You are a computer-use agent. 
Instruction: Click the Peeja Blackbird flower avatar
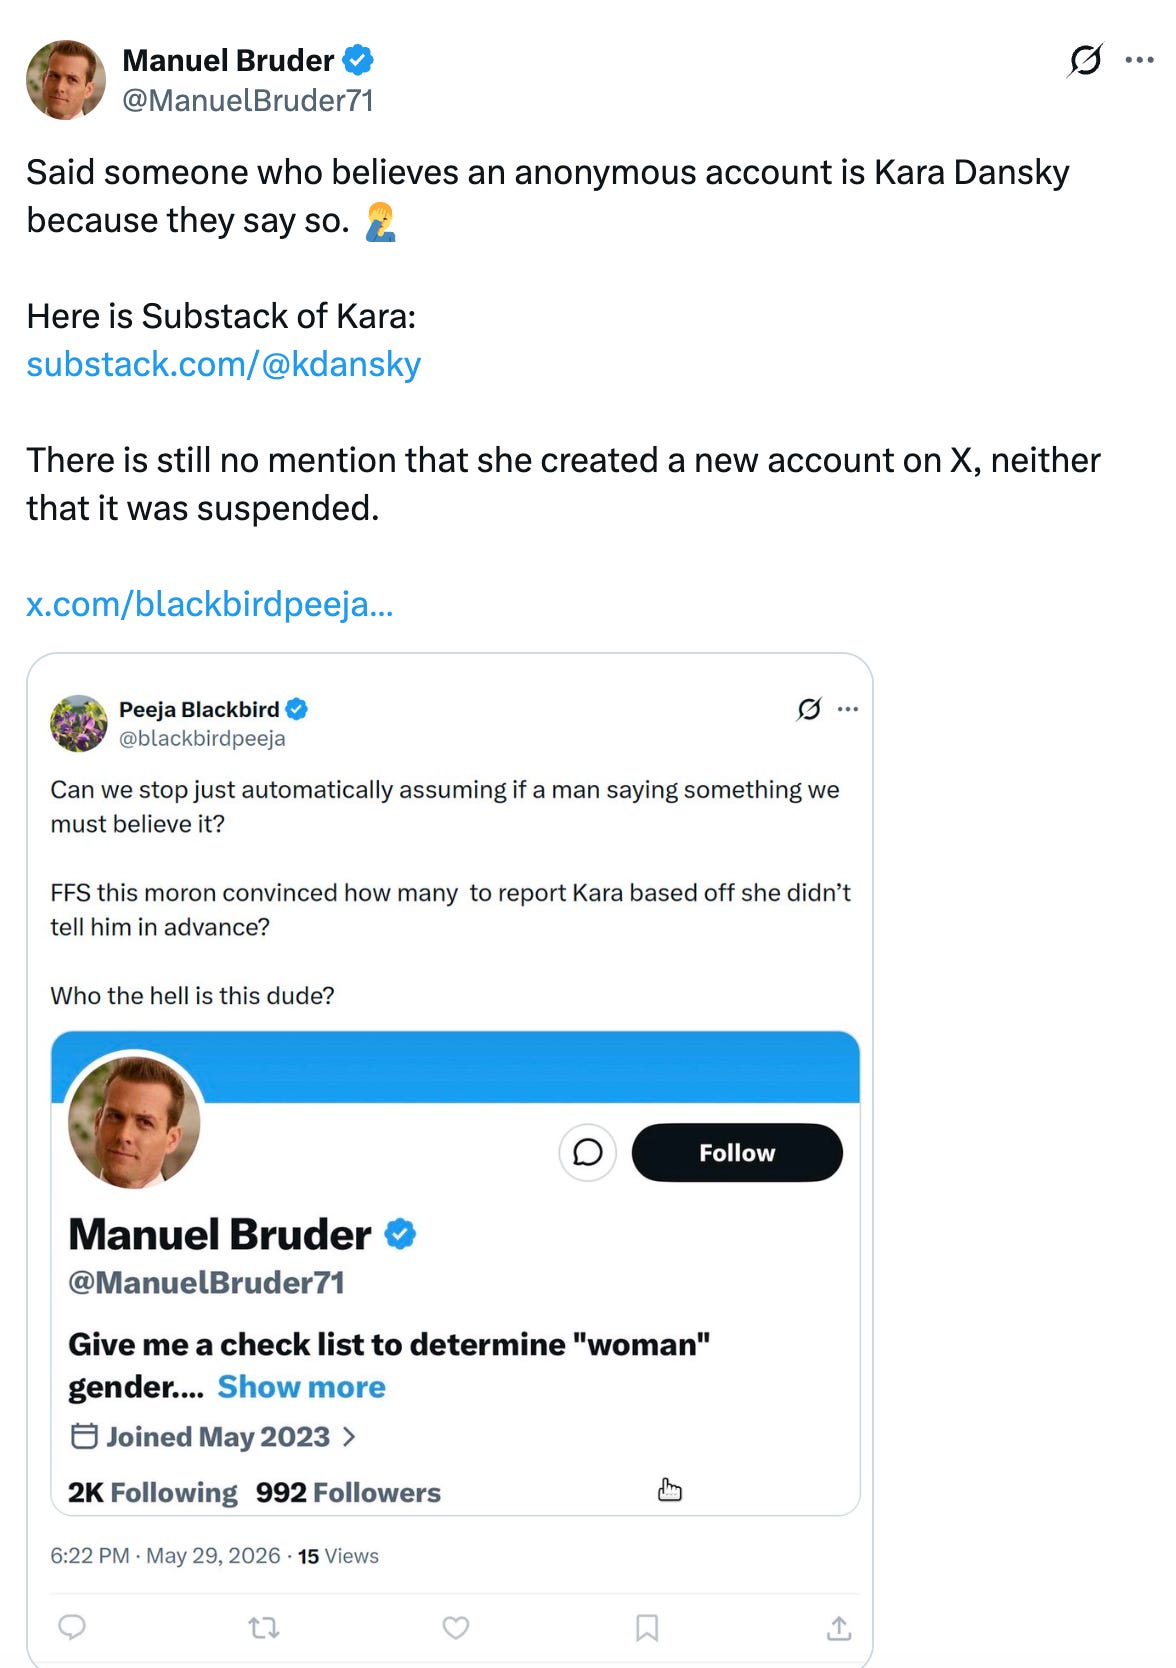coord(79,723)
